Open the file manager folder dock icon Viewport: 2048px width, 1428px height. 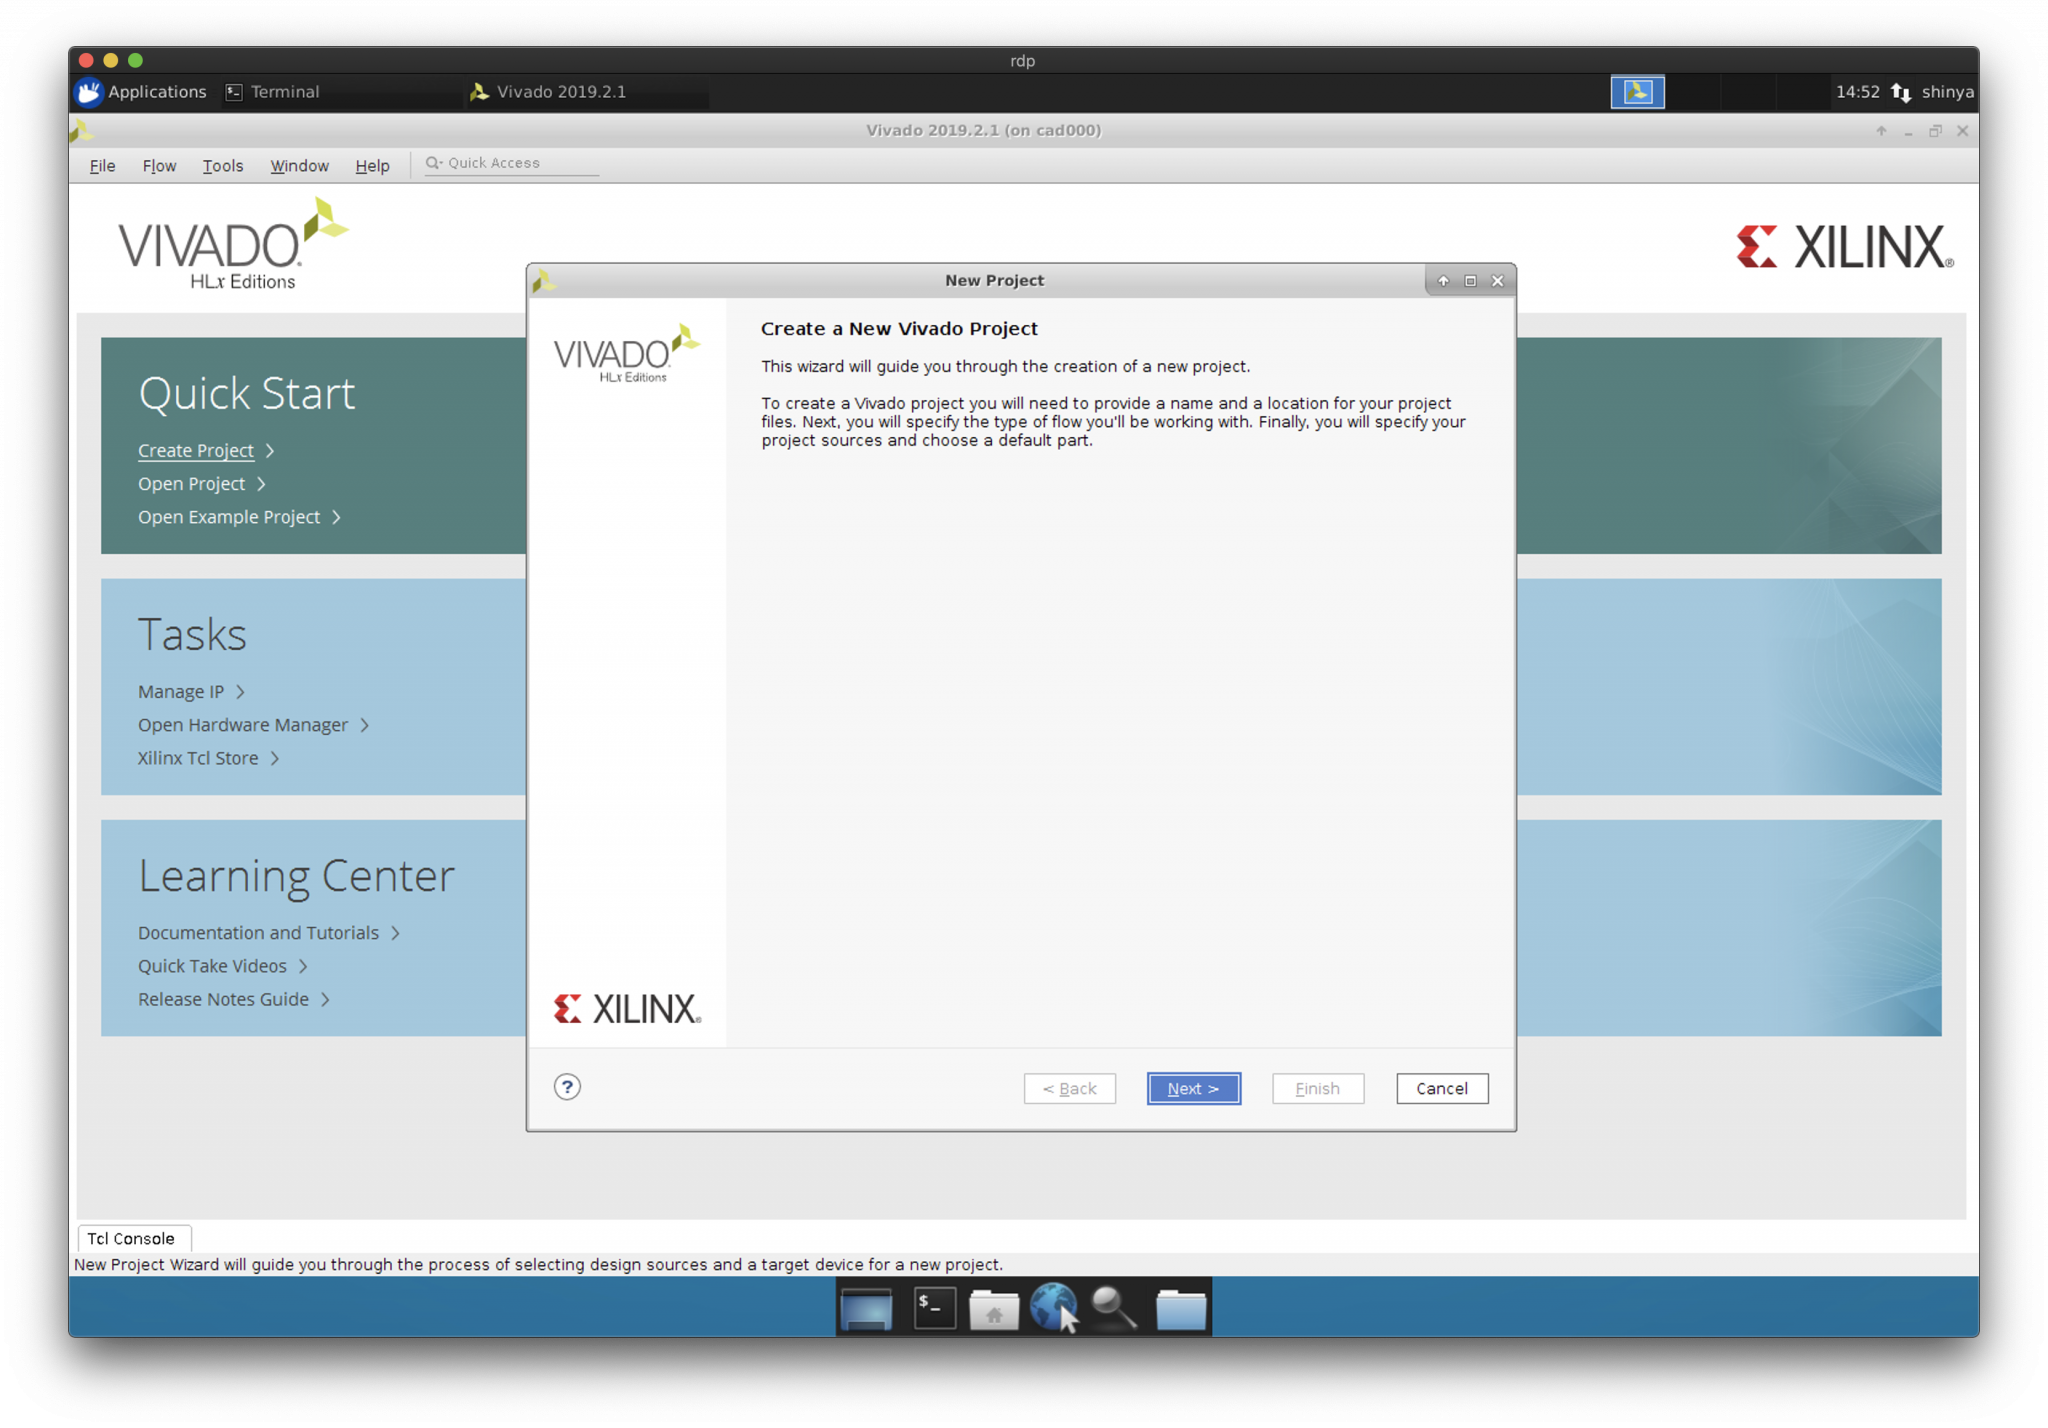[1180, 1309]
